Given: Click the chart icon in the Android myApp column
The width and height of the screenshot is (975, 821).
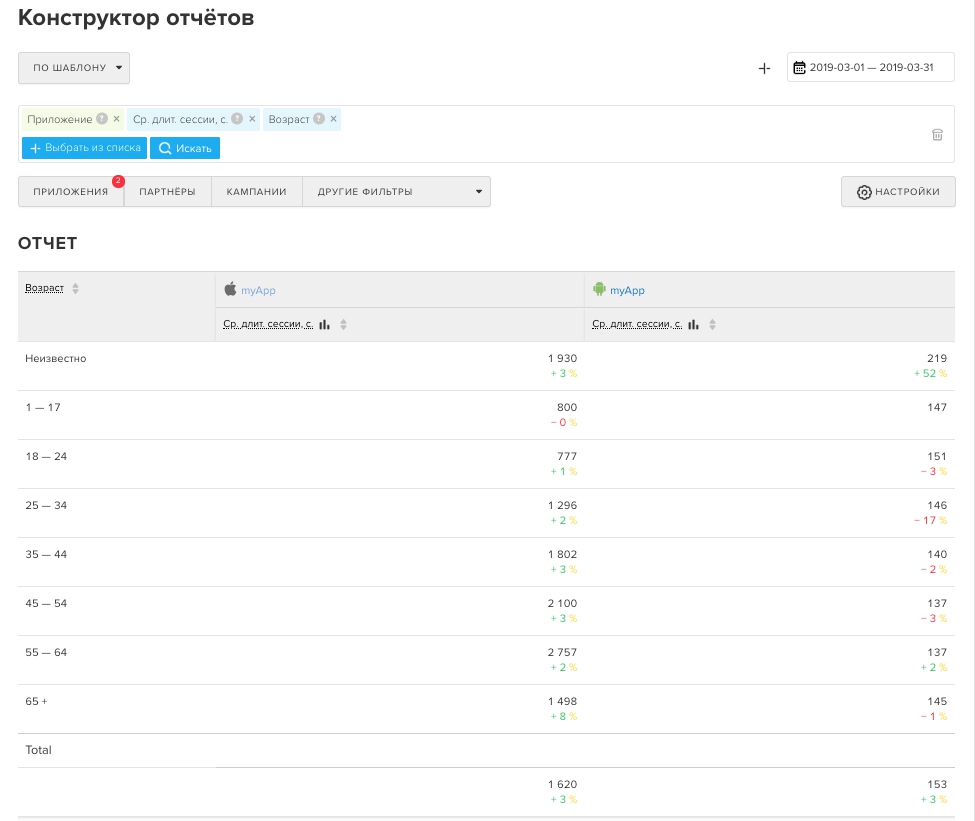Looking at the screenshot, I should click(x=694, y=325).
